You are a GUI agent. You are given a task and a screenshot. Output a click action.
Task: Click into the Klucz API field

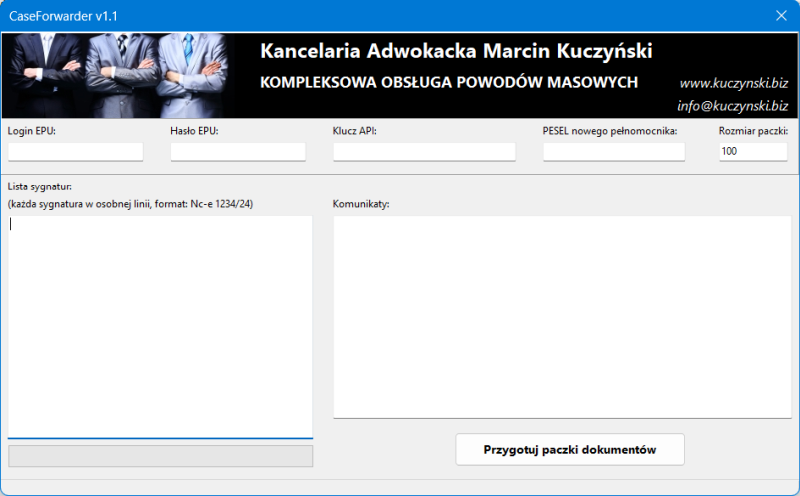(x=424, y=152)
